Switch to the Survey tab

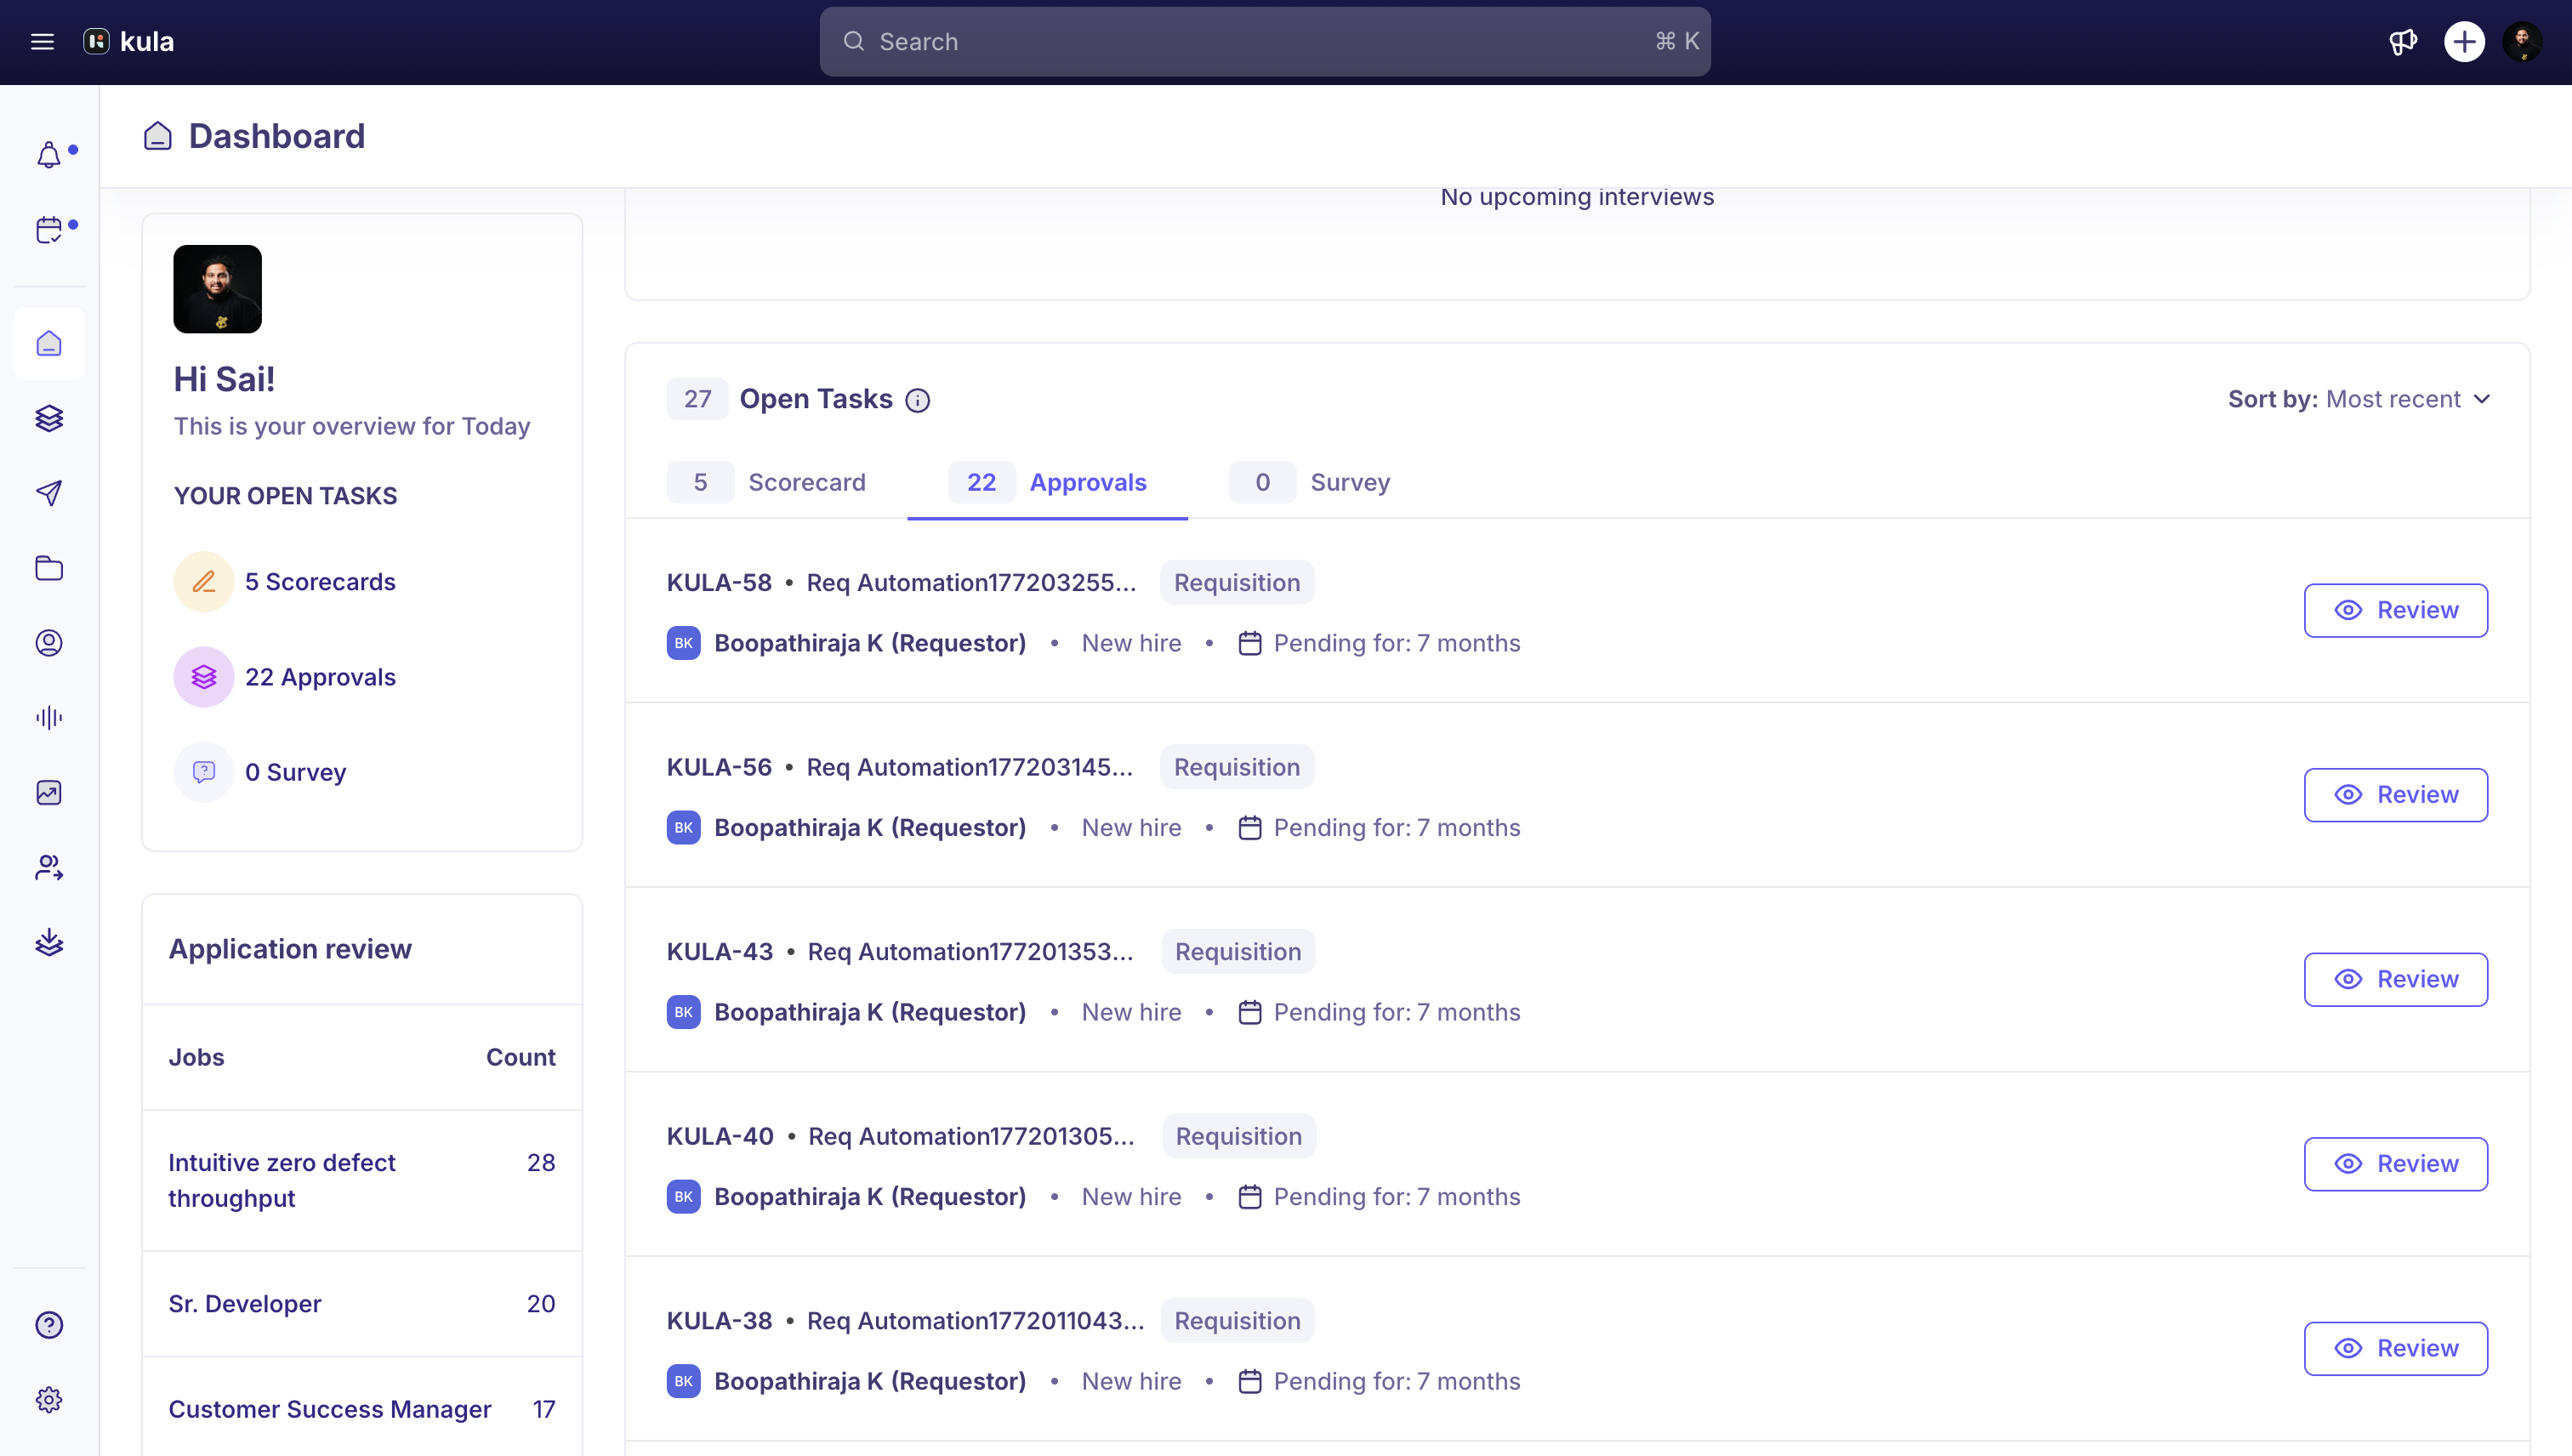click(1310, 482)
